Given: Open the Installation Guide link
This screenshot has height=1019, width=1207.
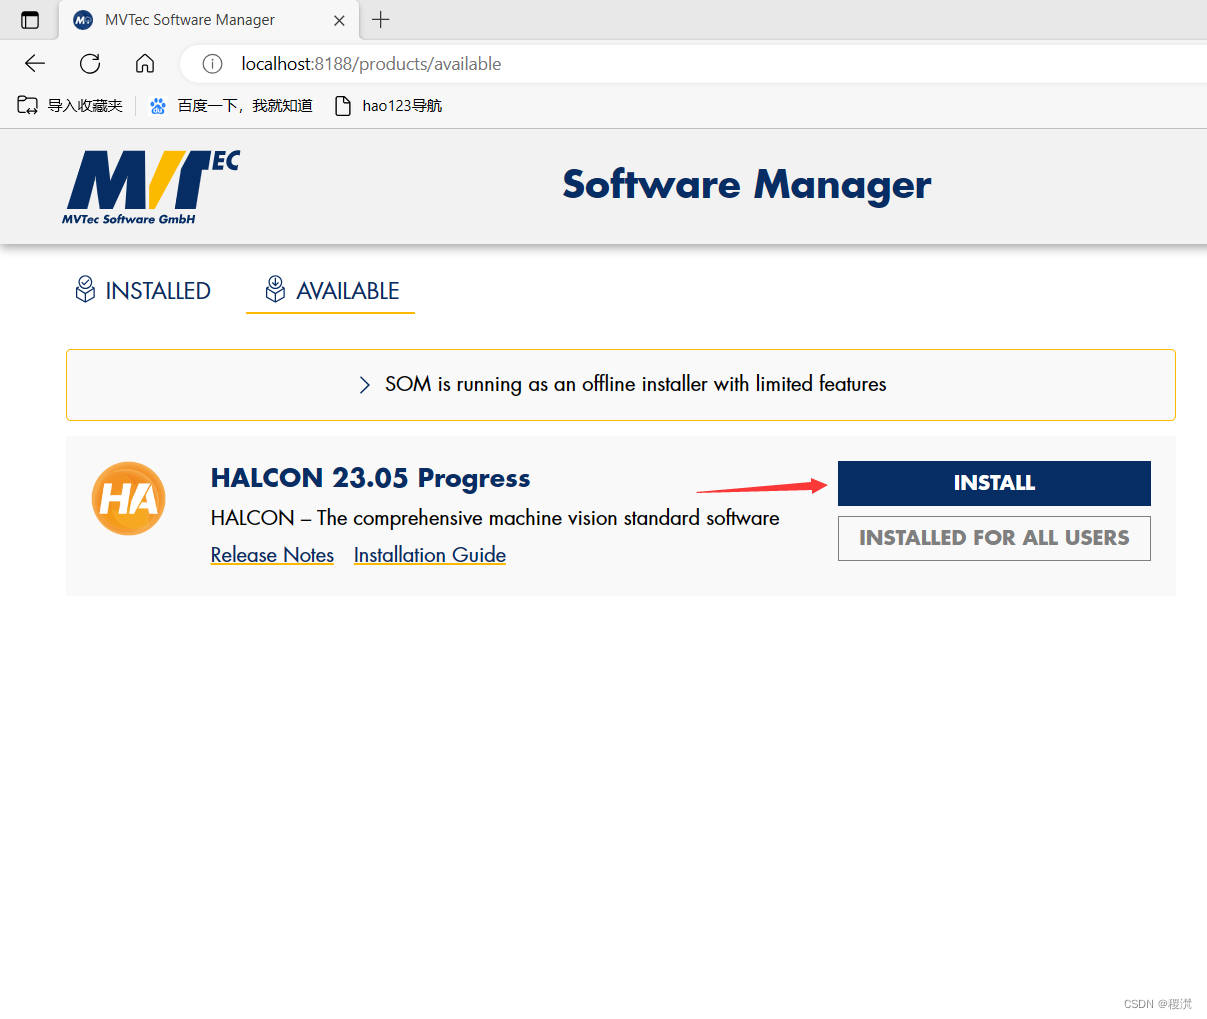Looking at the screenshot, I should tap(430, 555).
